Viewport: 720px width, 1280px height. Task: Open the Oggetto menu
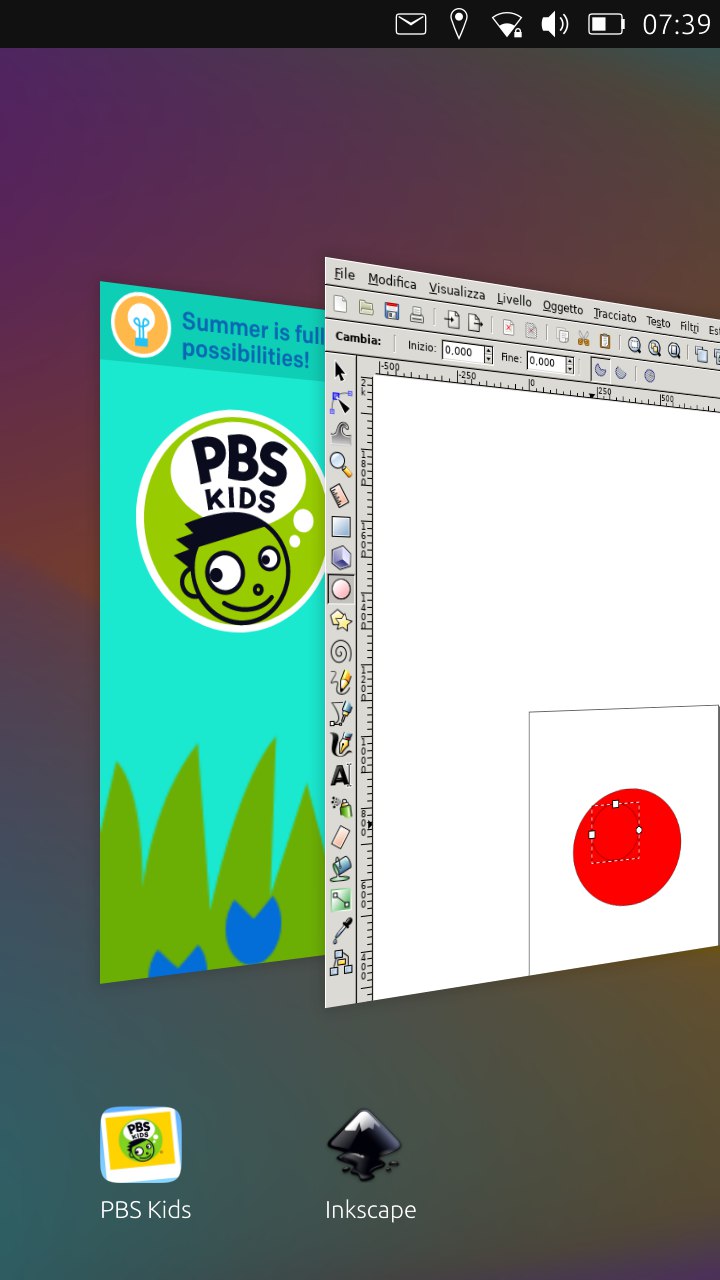click(562, 307)
